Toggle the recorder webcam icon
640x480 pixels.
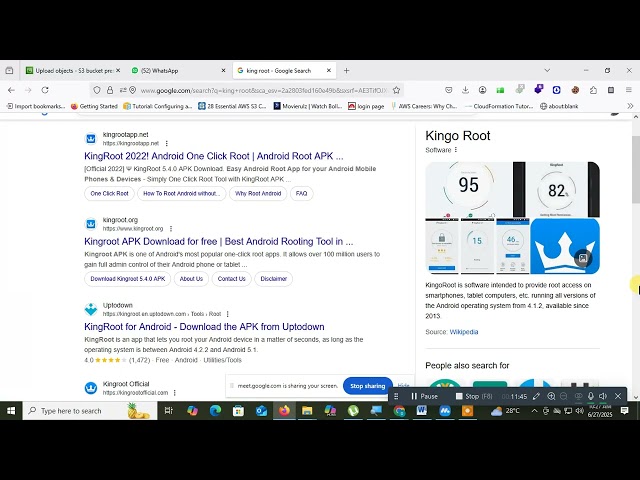coord(578,396)
